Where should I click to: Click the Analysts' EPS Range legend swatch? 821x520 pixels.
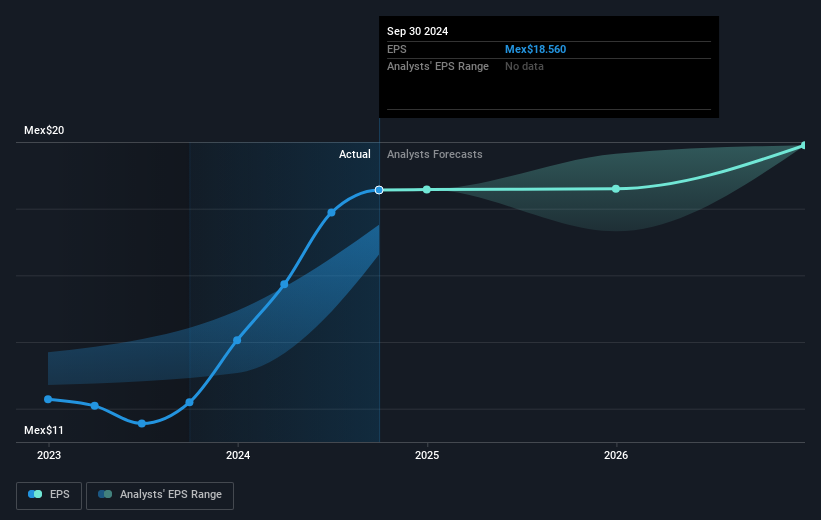(x=105, y=494)
